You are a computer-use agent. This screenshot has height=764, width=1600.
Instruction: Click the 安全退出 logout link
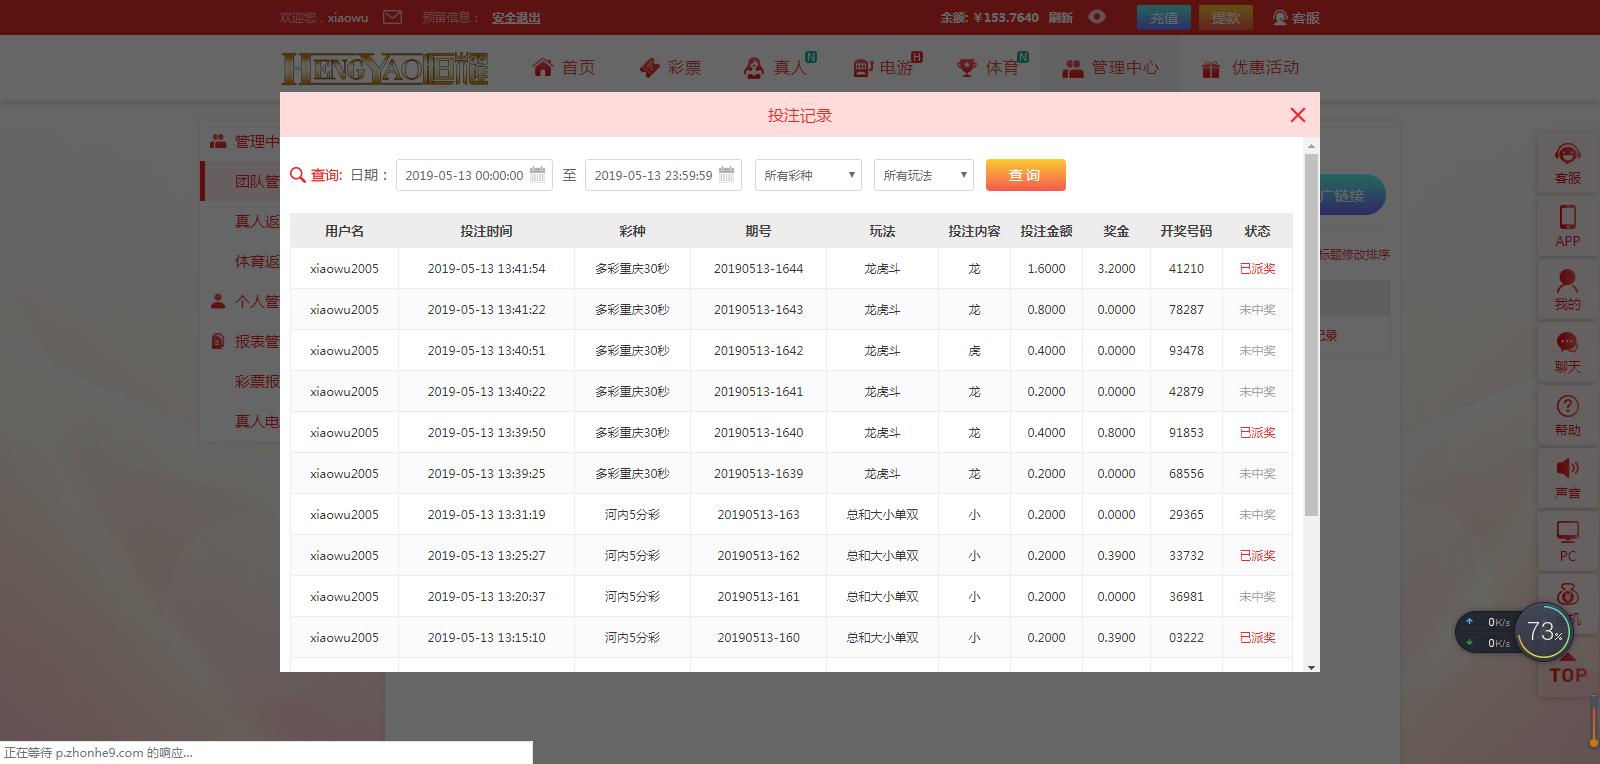coord(516,18)
